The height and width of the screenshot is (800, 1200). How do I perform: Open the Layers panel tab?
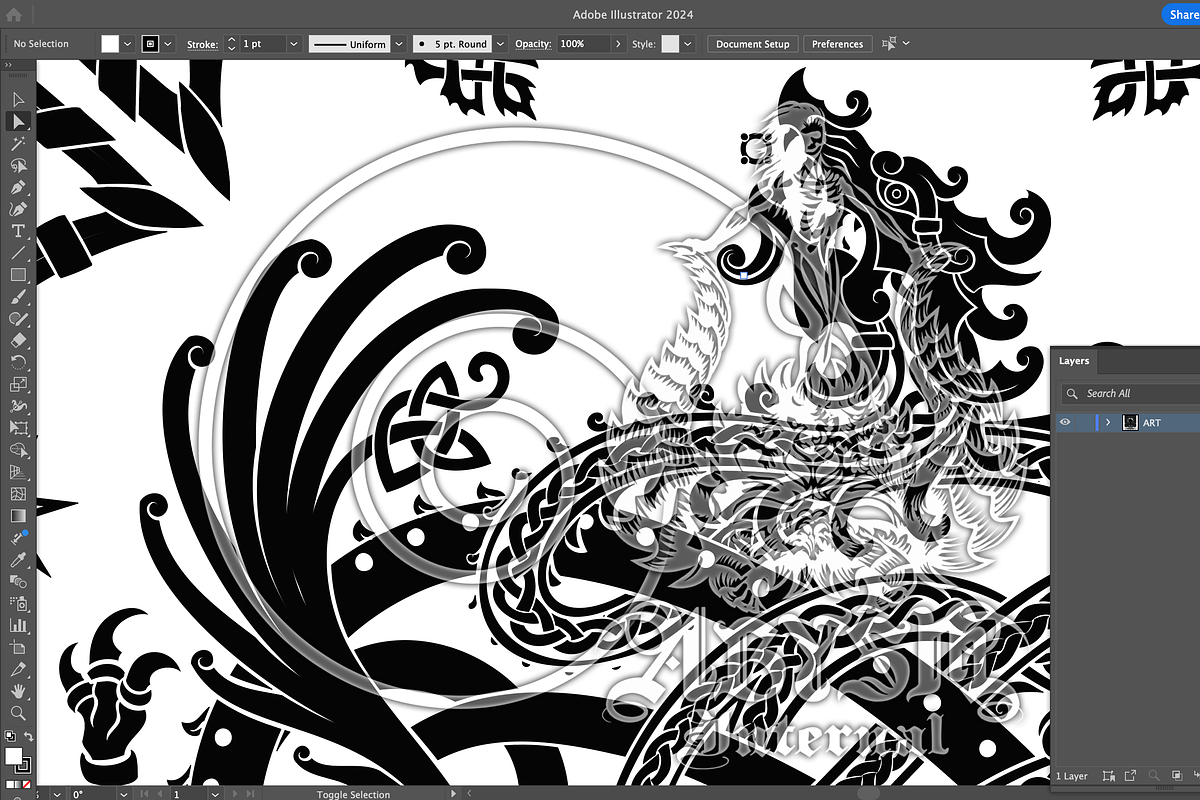(x=1074, y=361)
